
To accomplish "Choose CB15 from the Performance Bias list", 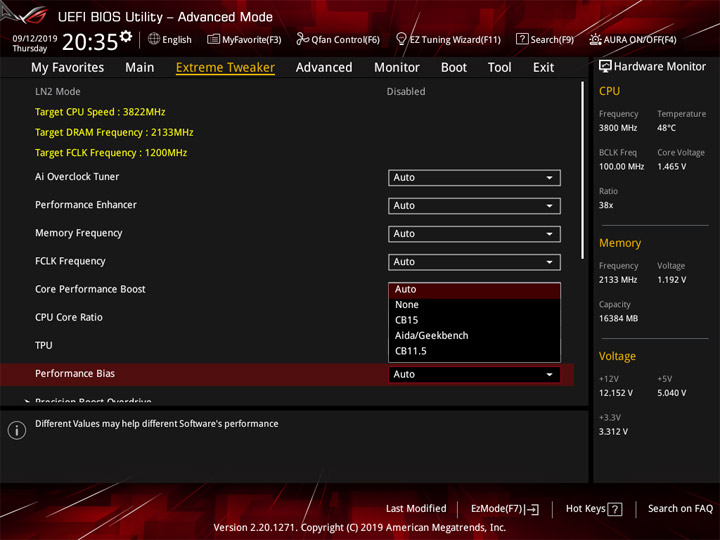I will coord(474,320).
